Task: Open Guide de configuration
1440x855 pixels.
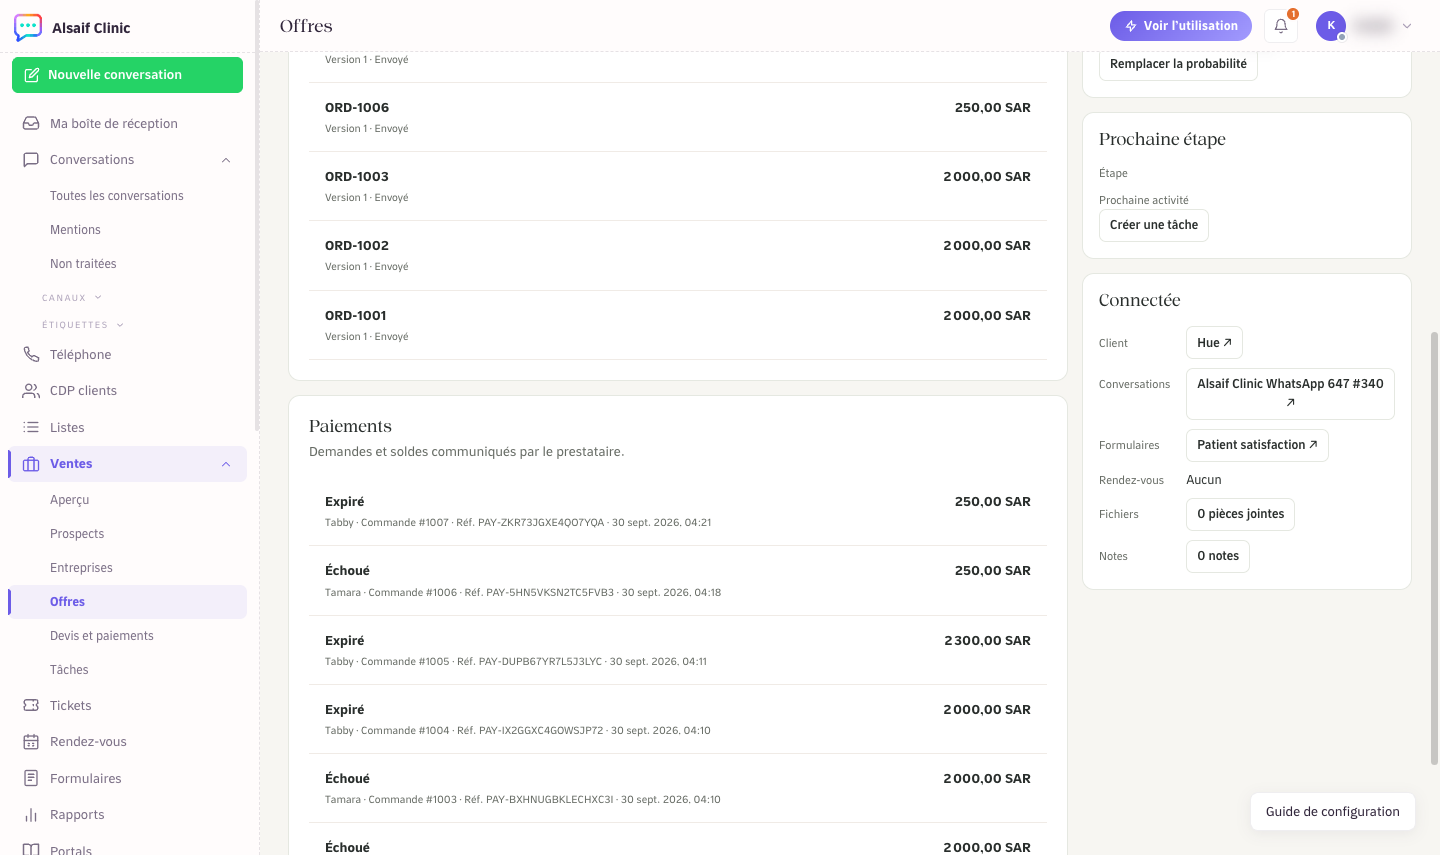Action: pos(1333,812)
